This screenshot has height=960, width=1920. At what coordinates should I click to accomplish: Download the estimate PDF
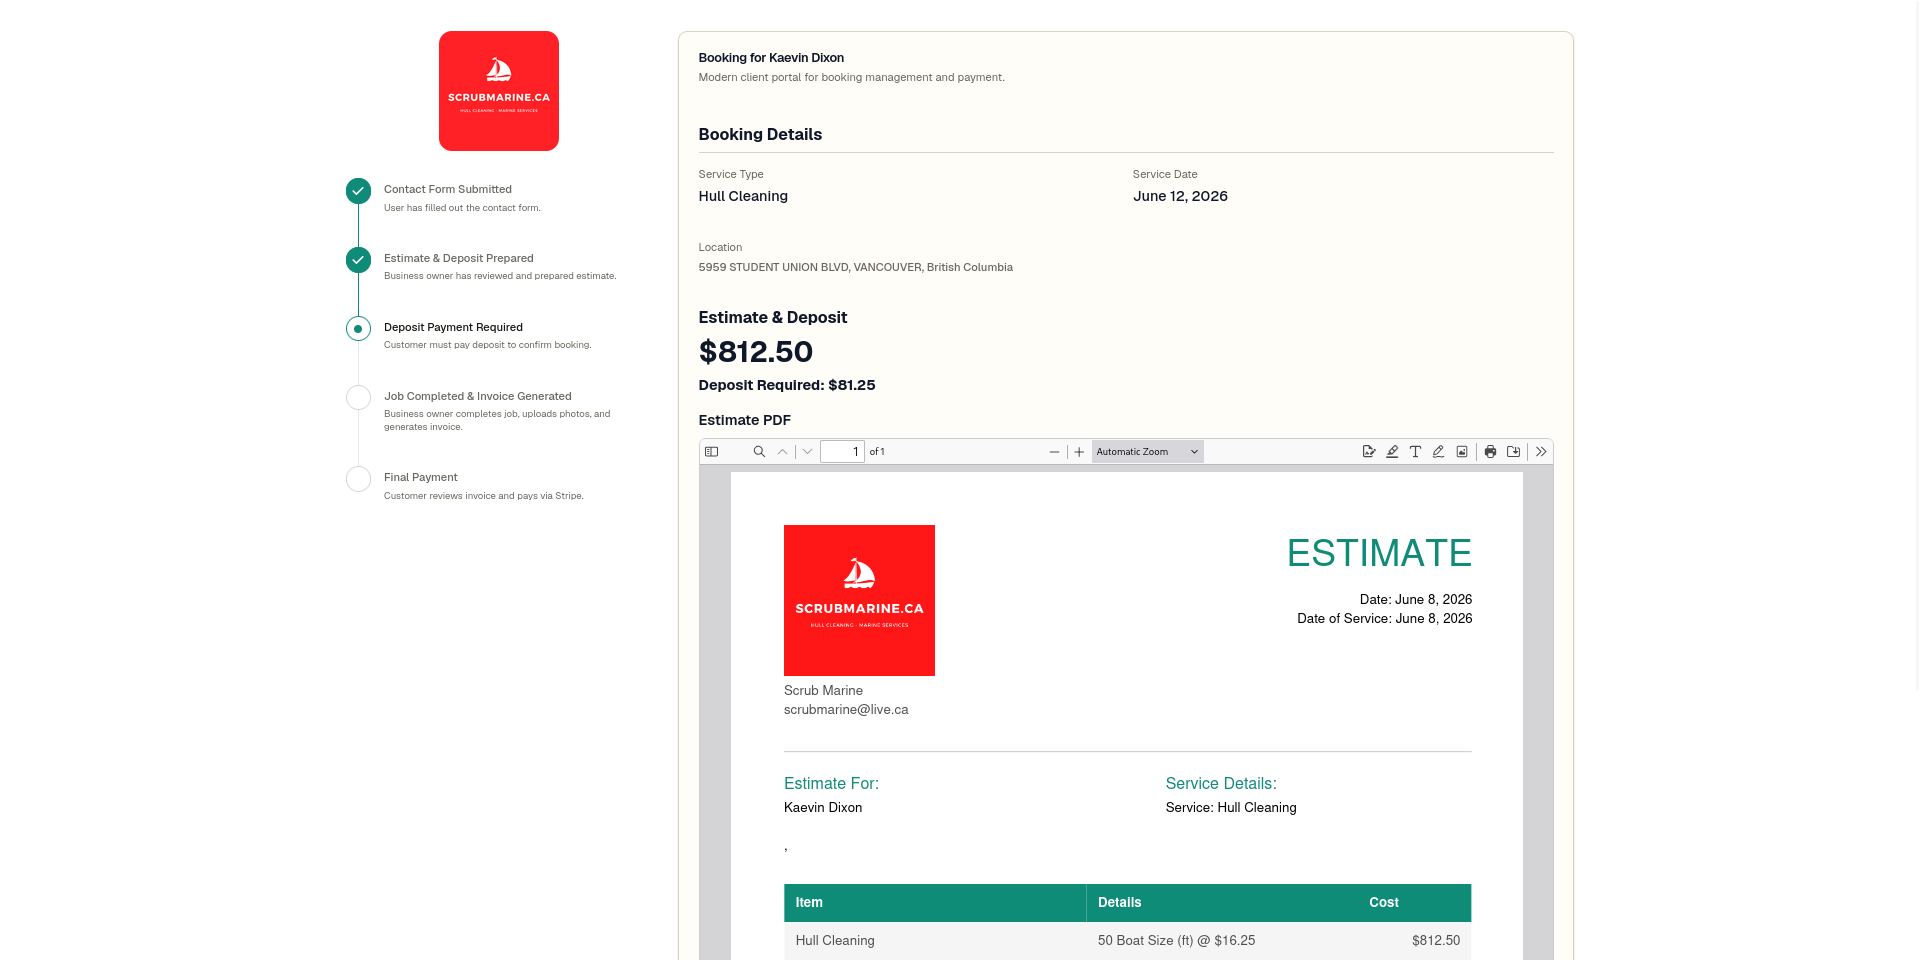click(1514, 452)
